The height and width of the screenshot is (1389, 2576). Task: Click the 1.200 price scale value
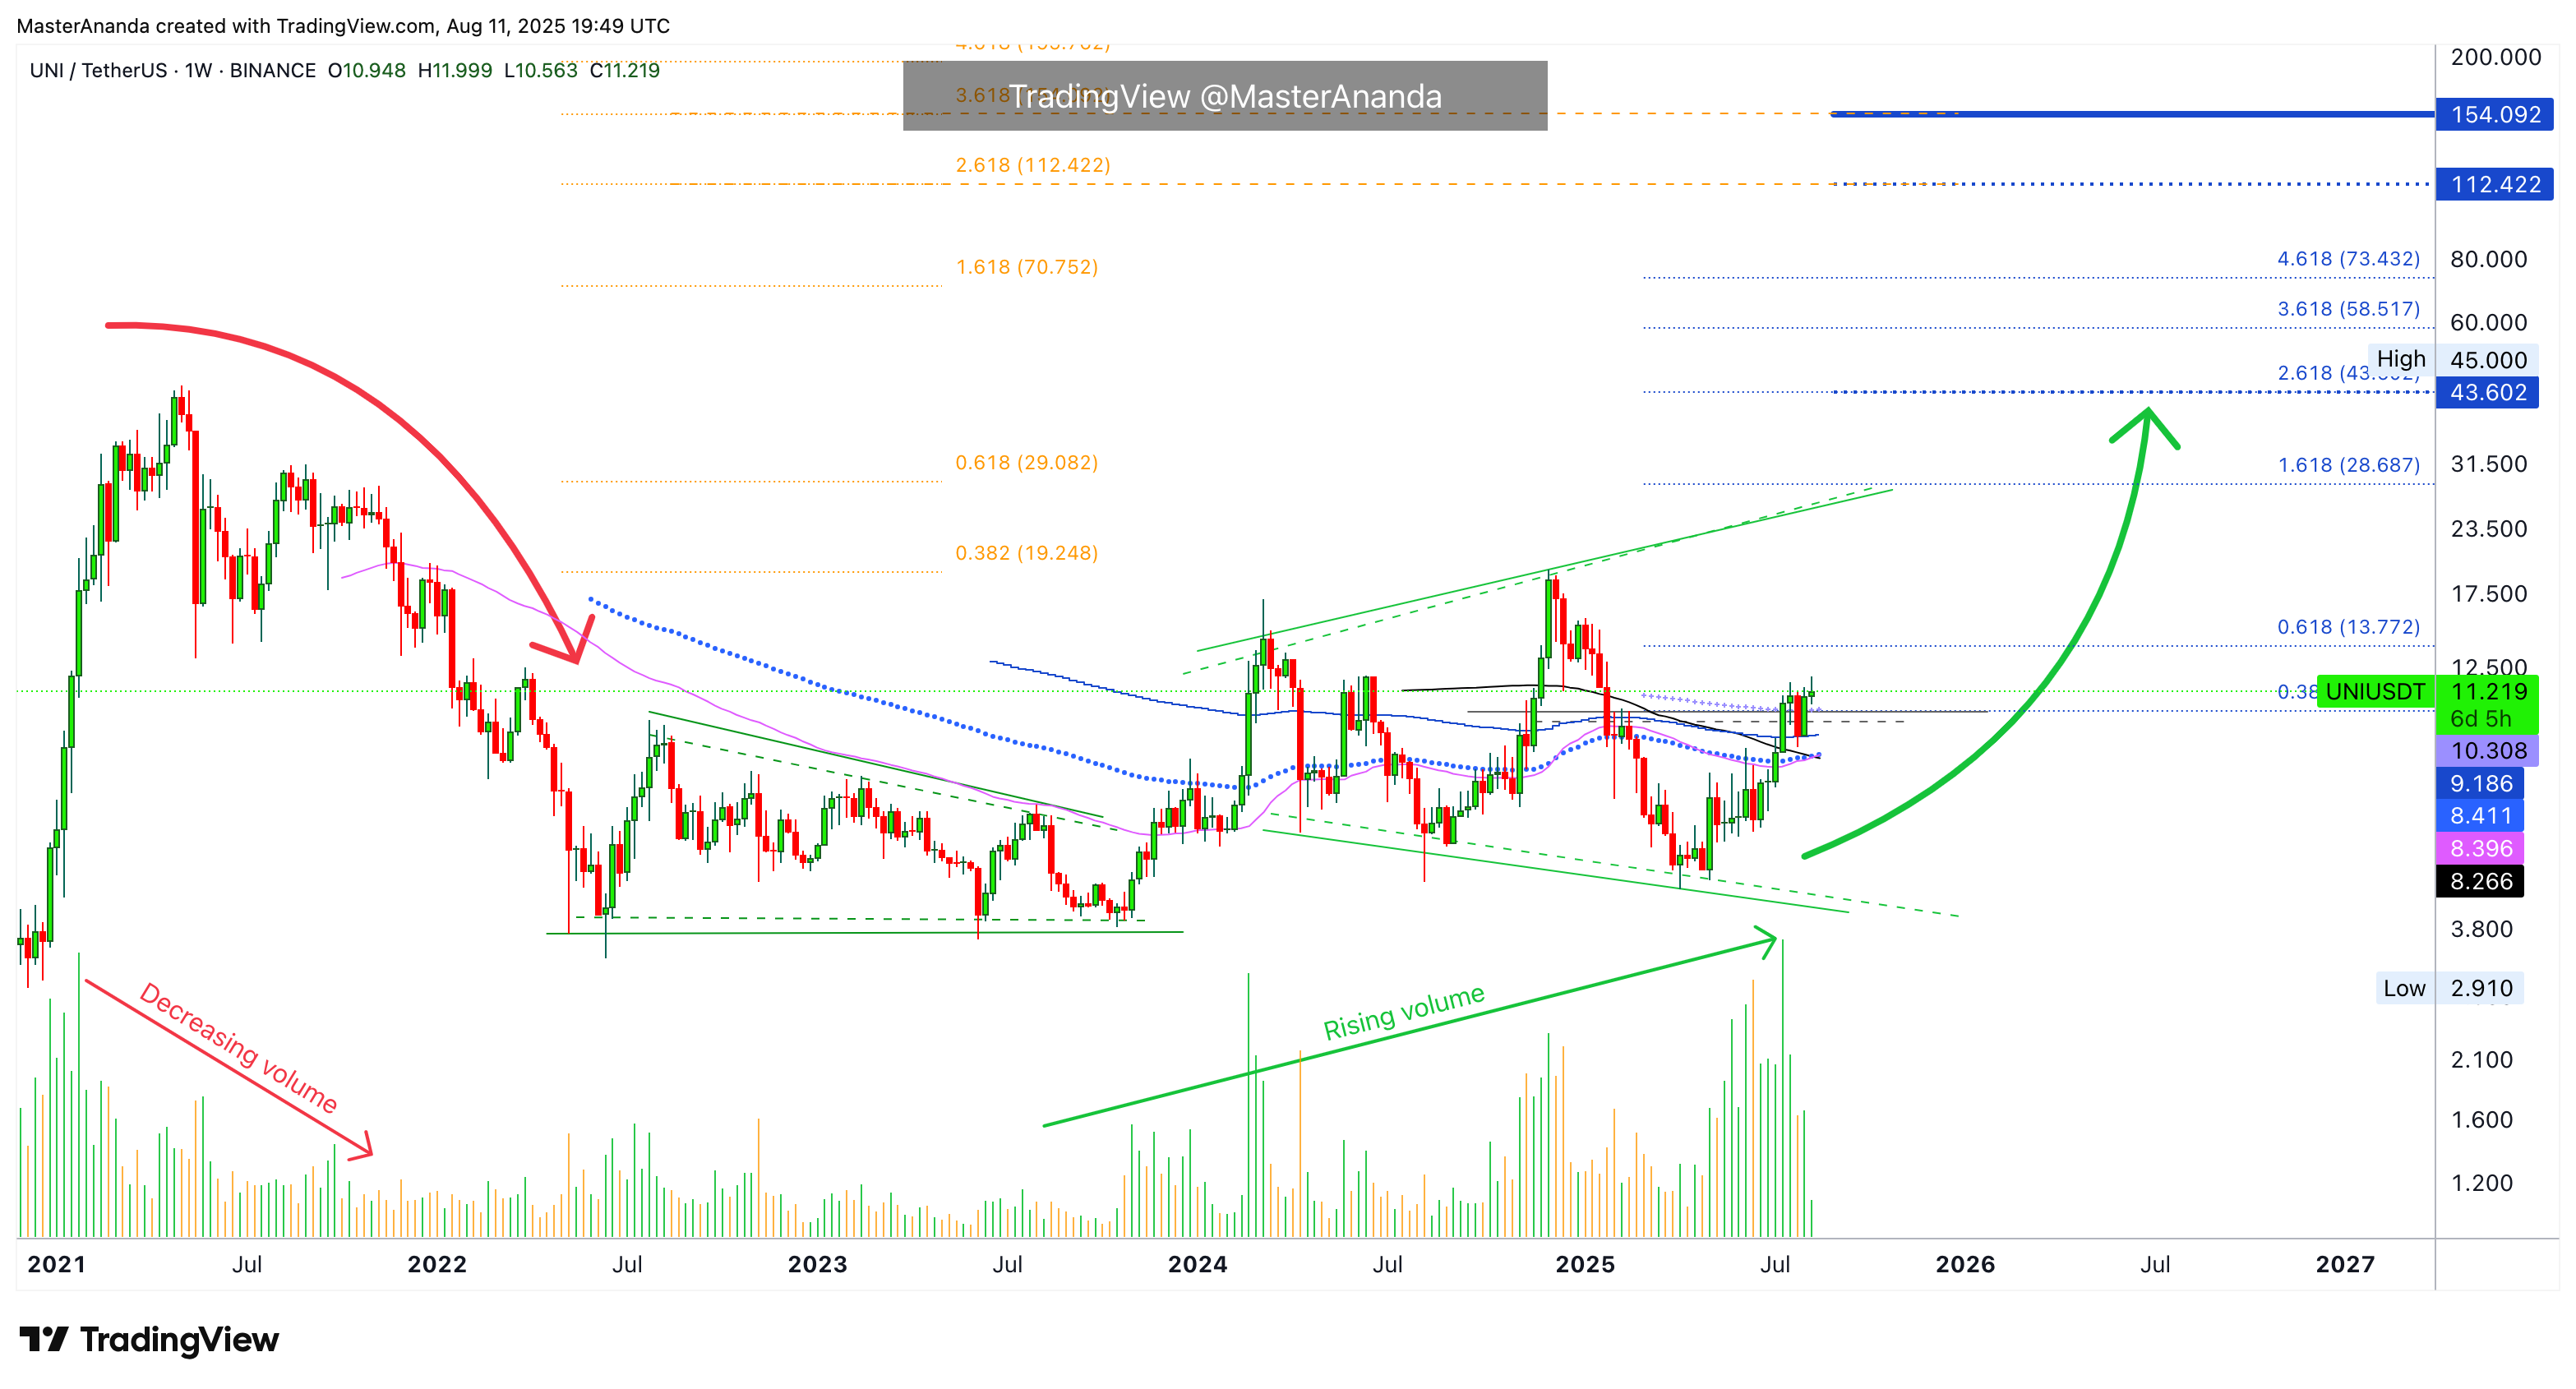point(2482,1183)
